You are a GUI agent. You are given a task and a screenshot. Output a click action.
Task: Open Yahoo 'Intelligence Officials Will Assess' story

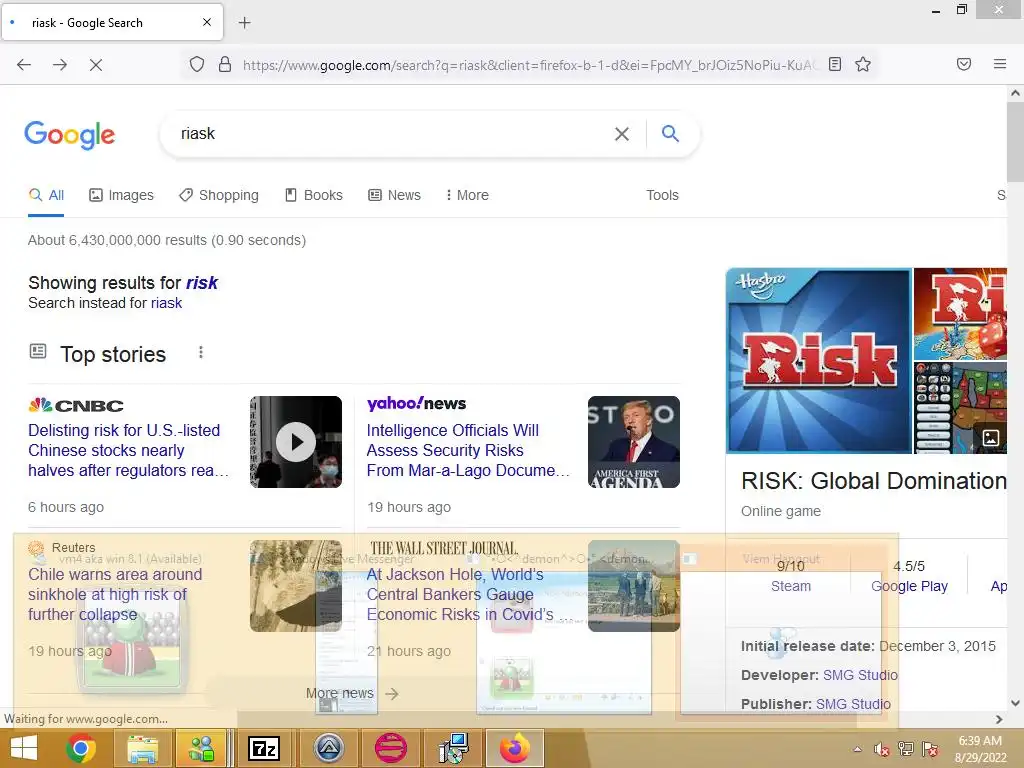[x=468, y=451]
